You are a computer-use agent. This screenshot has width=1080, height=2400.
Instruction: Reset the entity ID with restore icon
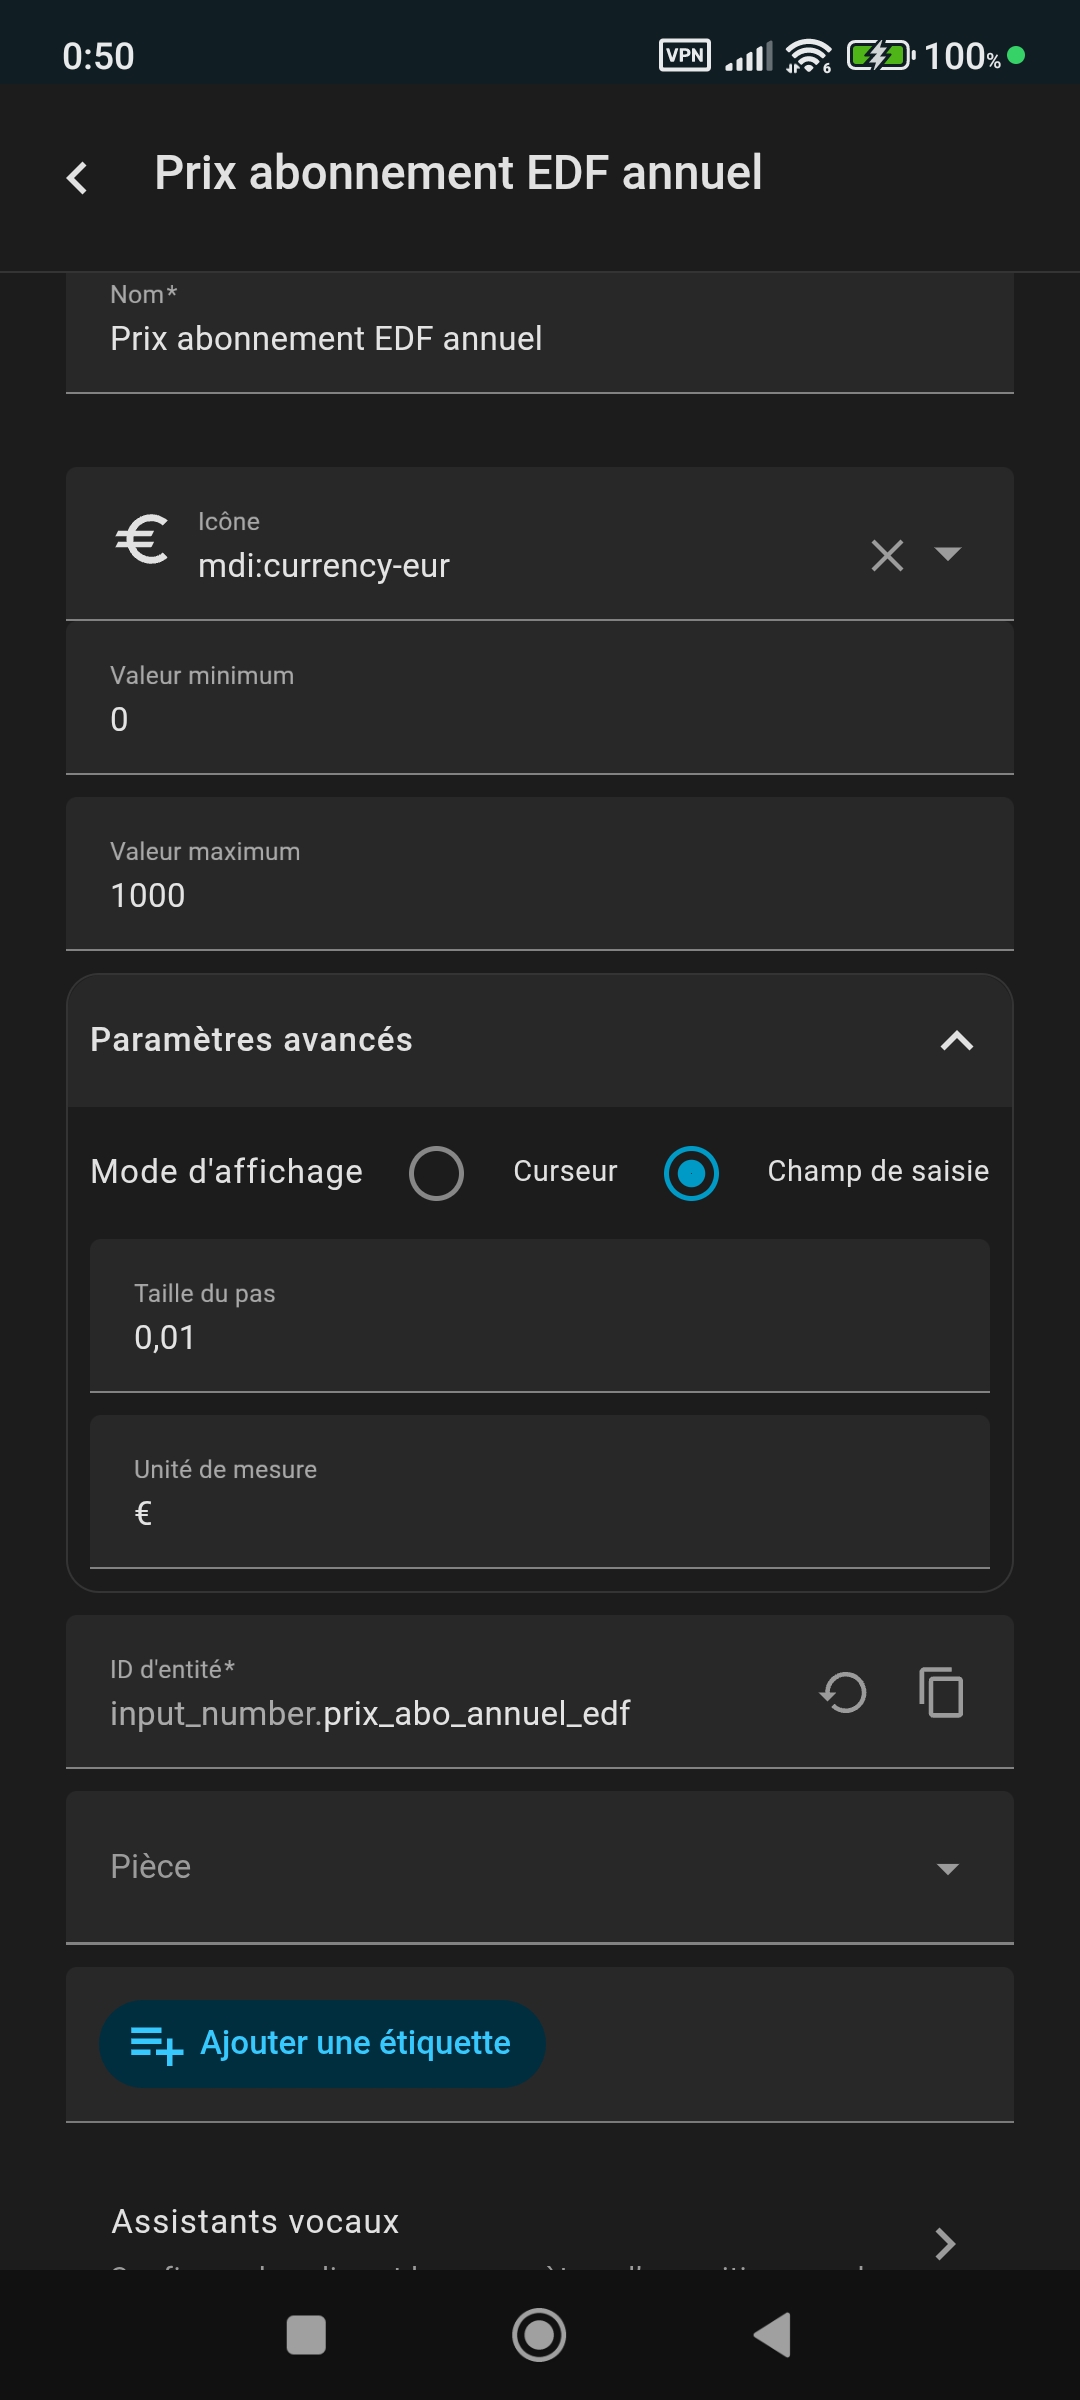click(843, 1693)
